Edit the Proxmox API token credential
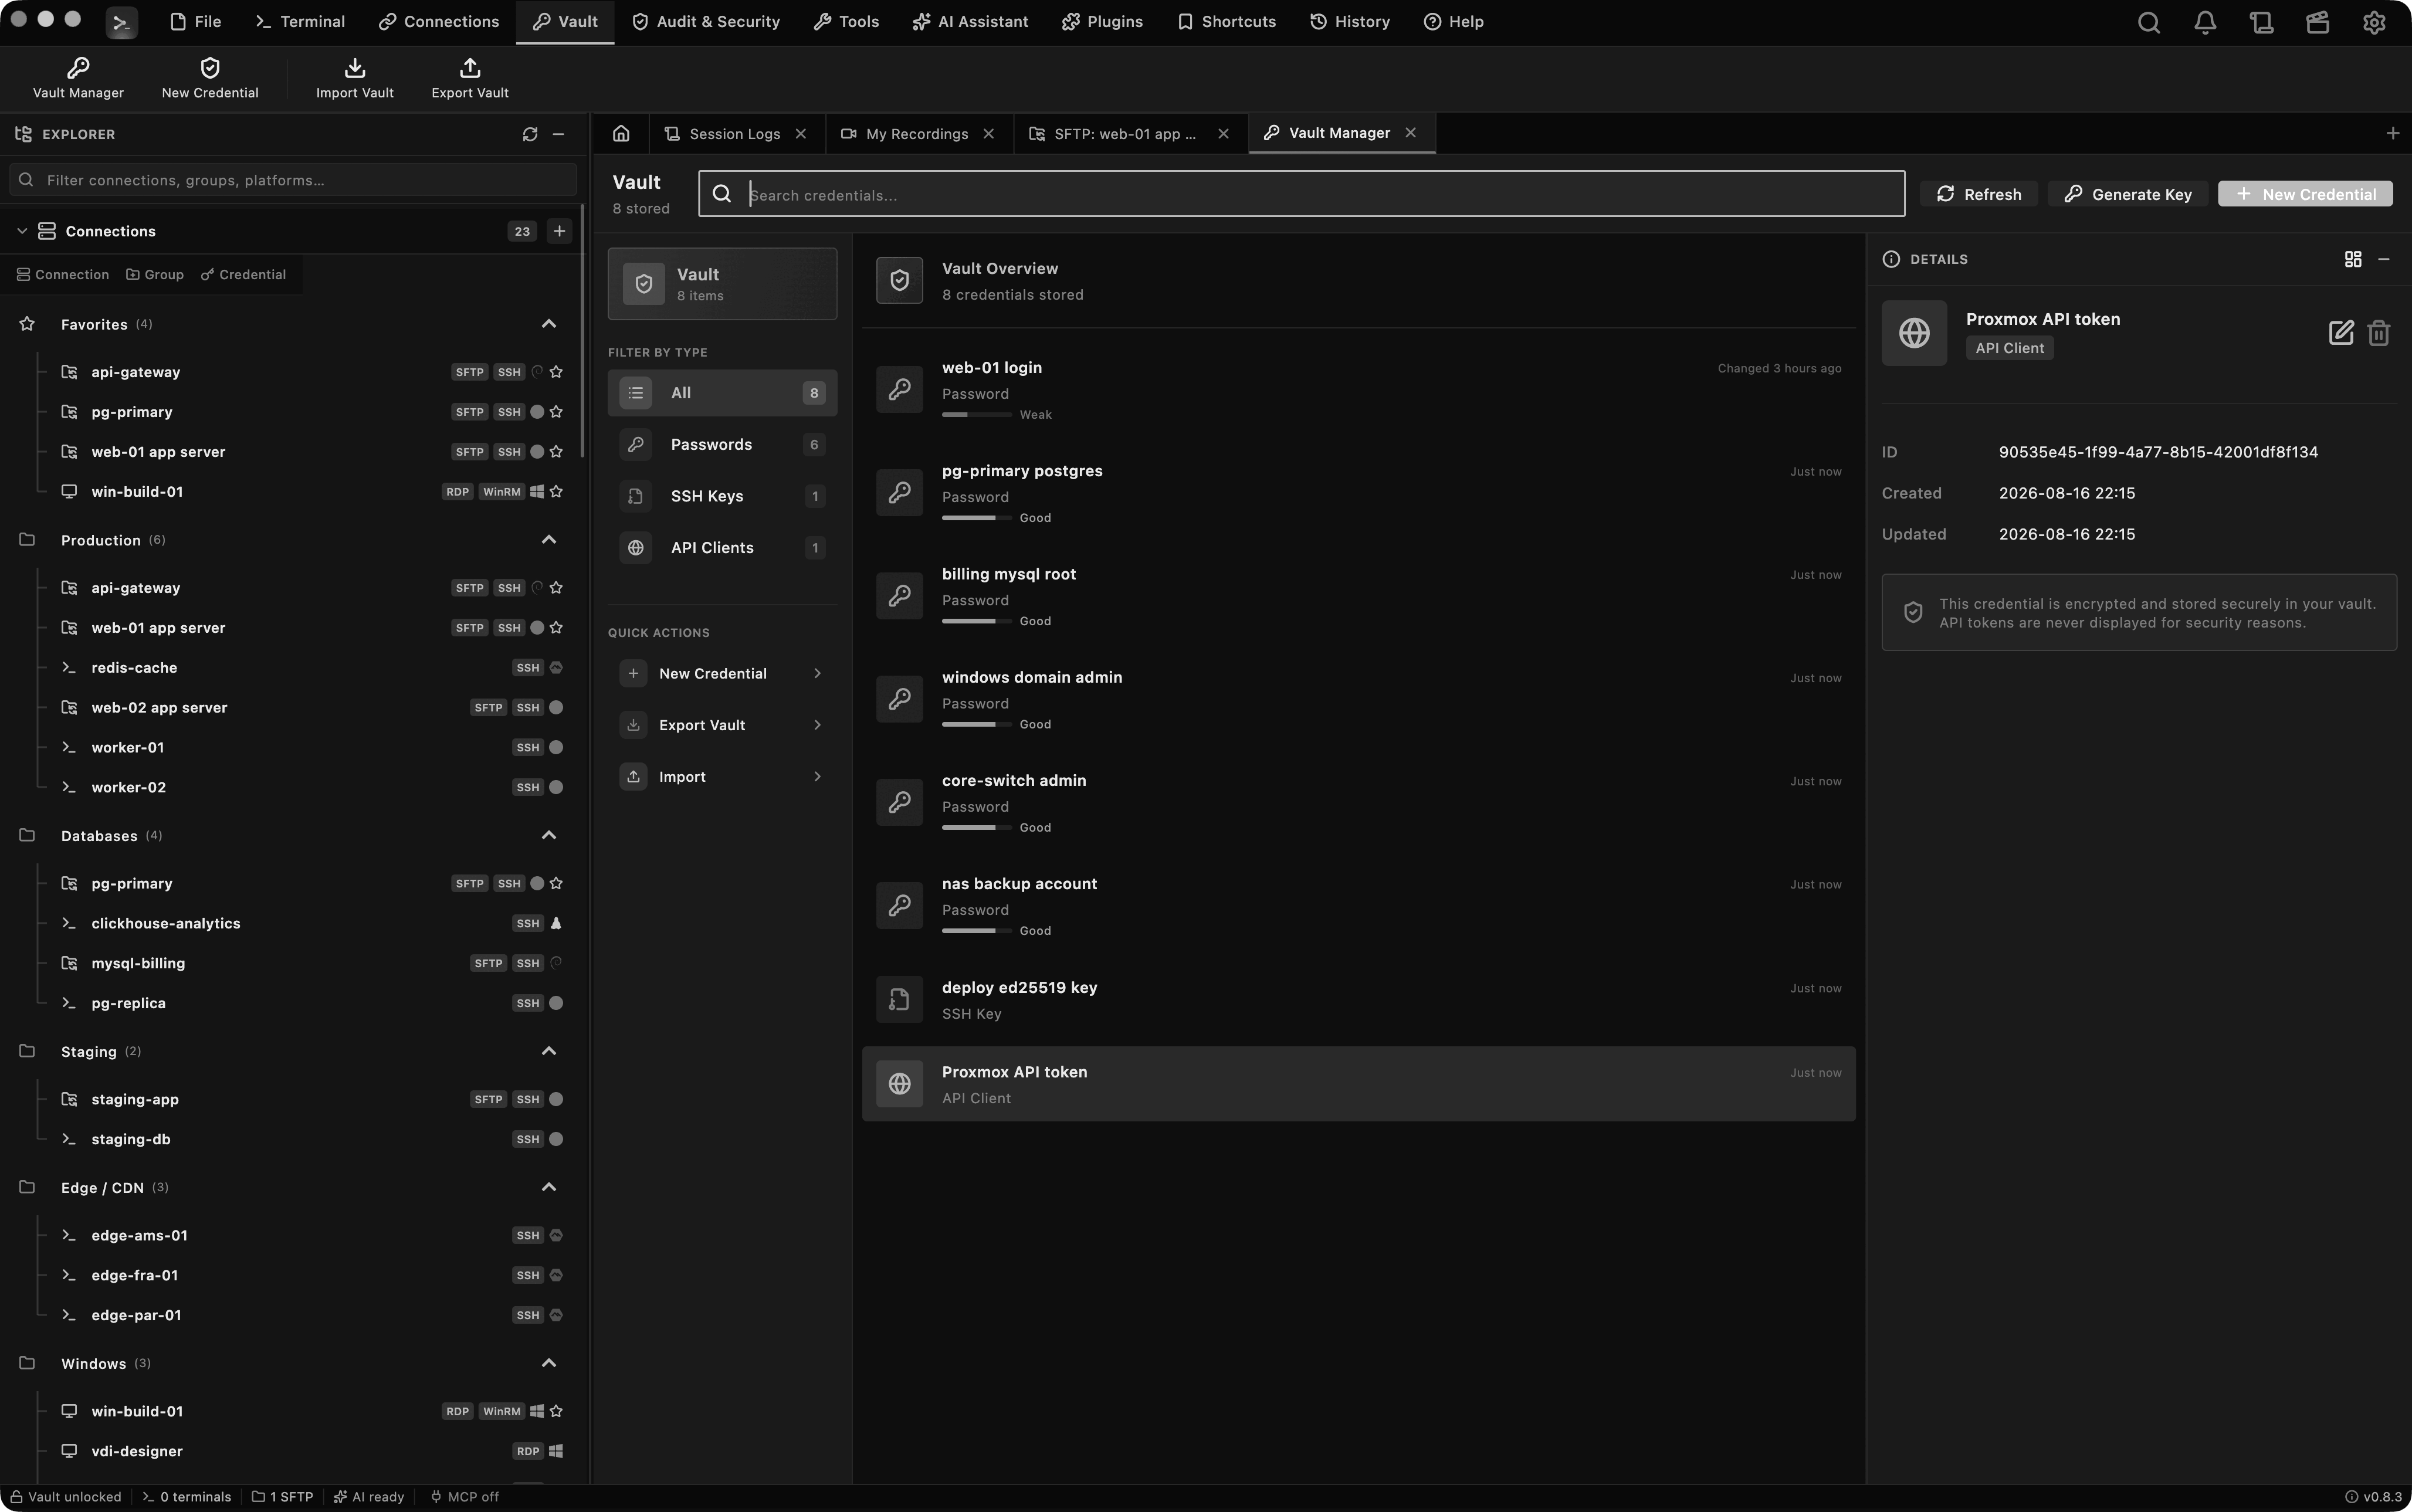This screenshot has height=1512, width=2412. point(2341,333)
